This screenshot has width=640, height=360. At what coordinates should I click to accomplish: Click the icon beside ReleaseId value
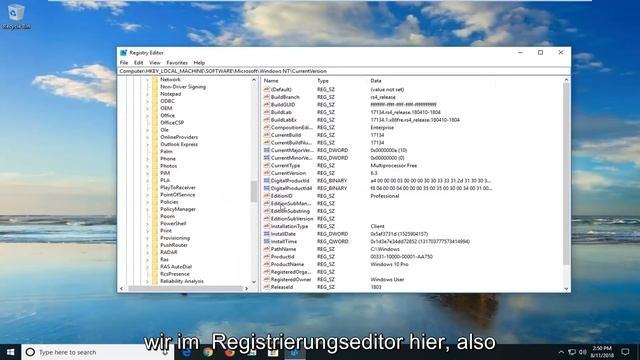[x=267, y=287]
